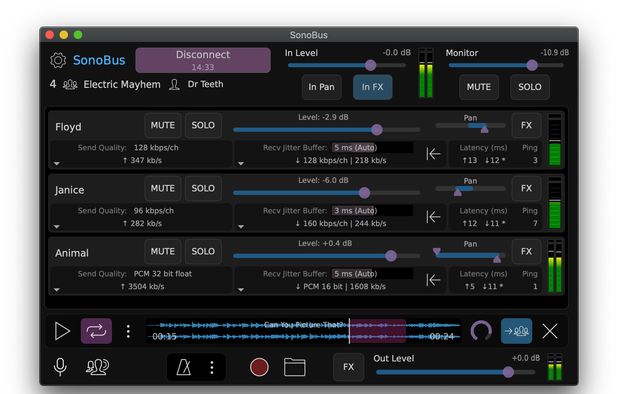
Task: Close the file playback bar
Action: pyautogui.click(x=550, y=331)
